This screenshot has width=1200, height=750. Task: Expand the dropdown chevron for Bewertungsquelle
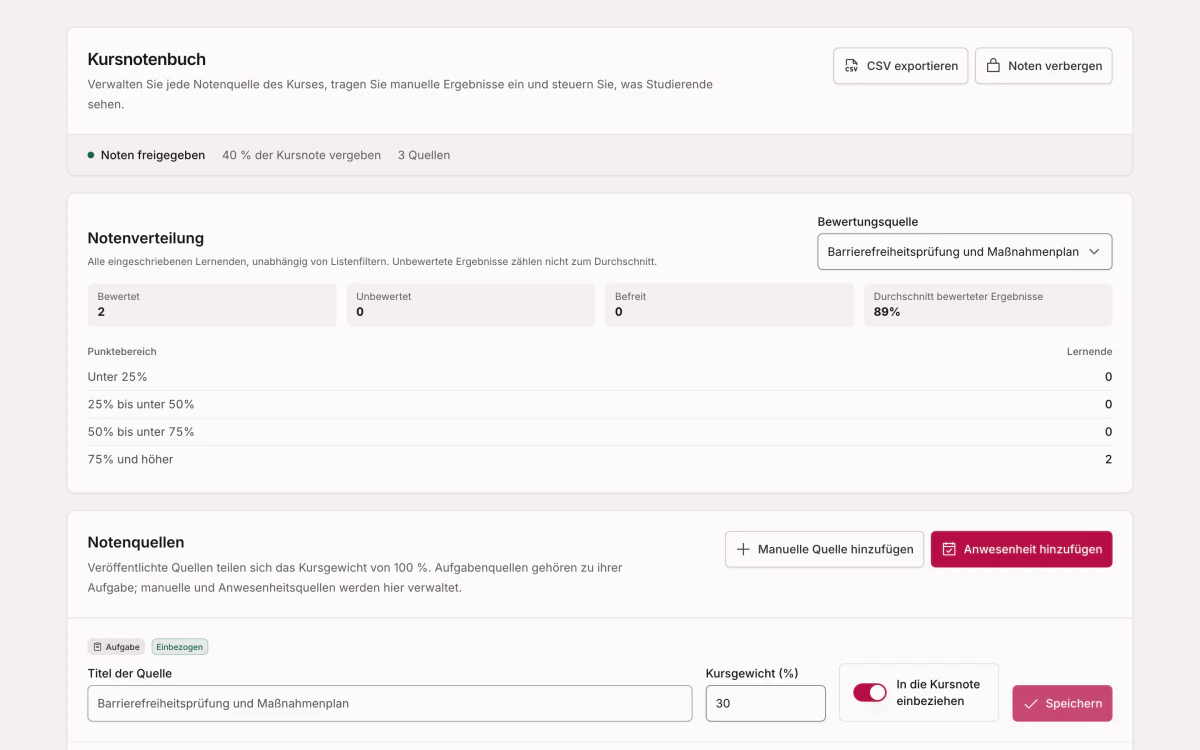(x=1094, y=252)
